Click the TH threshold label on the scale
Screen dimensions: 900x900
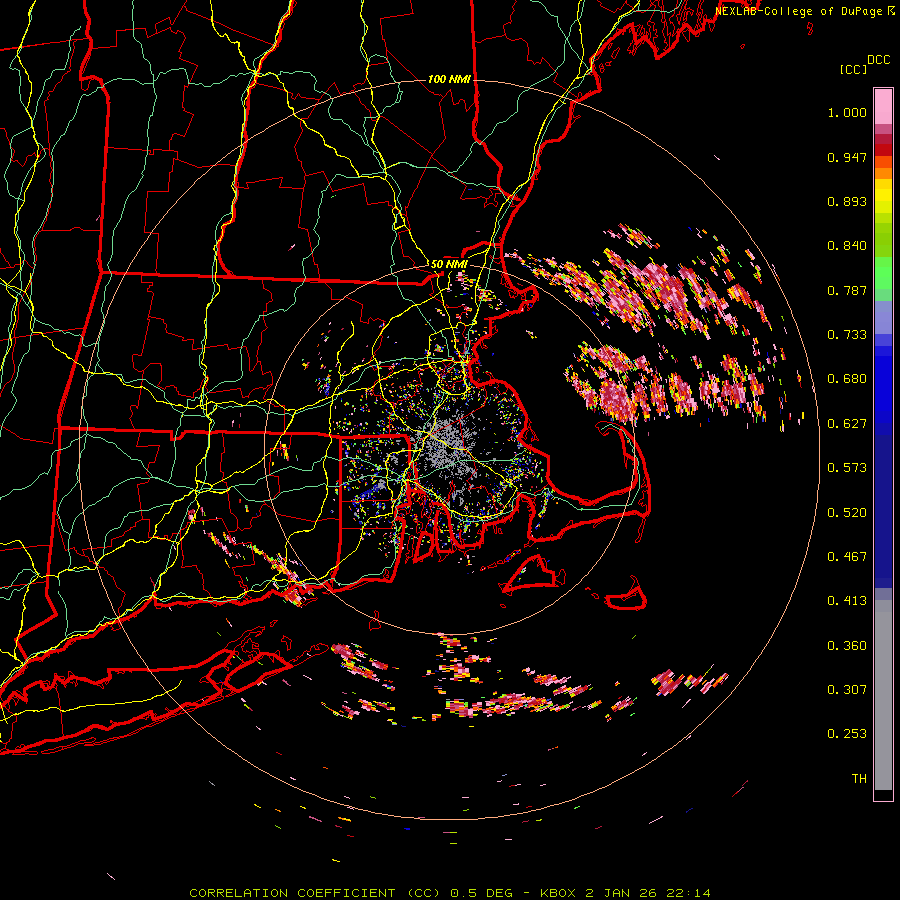pos(859,779)
